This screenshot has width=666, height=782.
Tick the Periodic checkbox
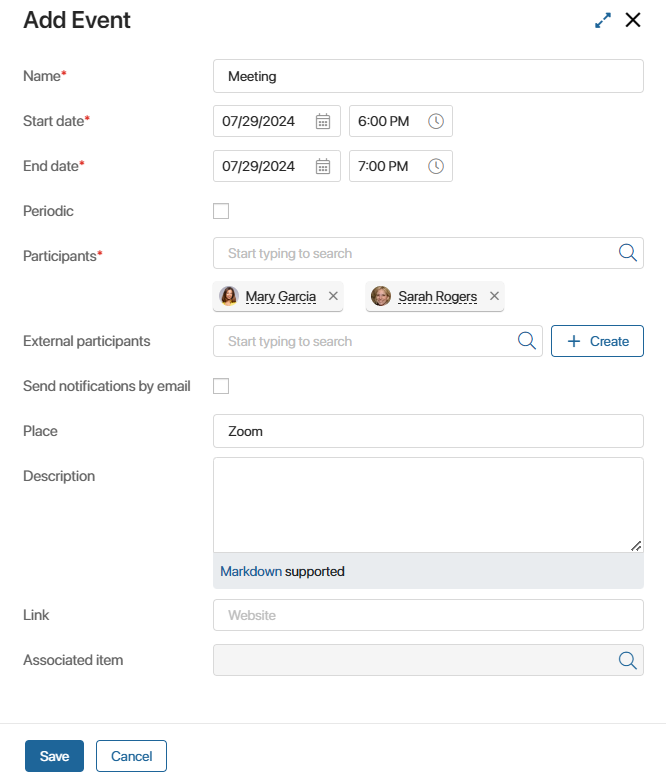pyautogui.click(x=221, y=211)
